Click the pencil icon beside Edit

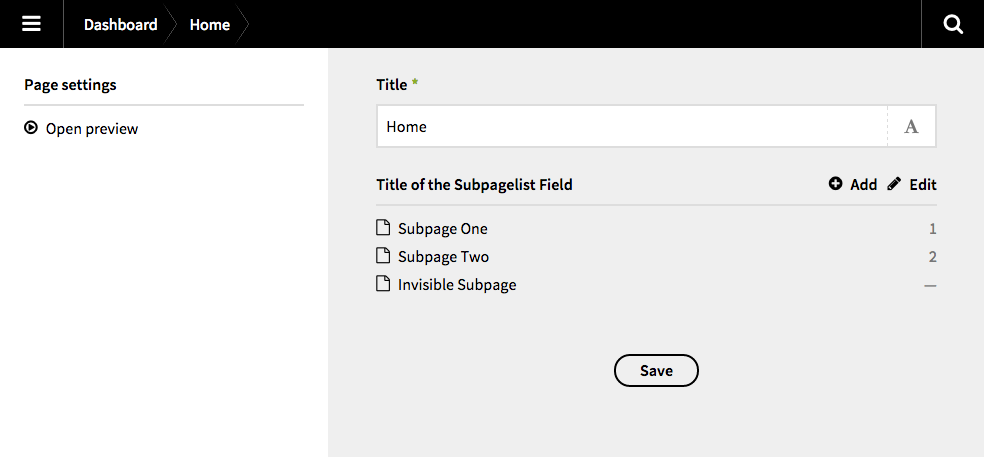tap(894, 184)
